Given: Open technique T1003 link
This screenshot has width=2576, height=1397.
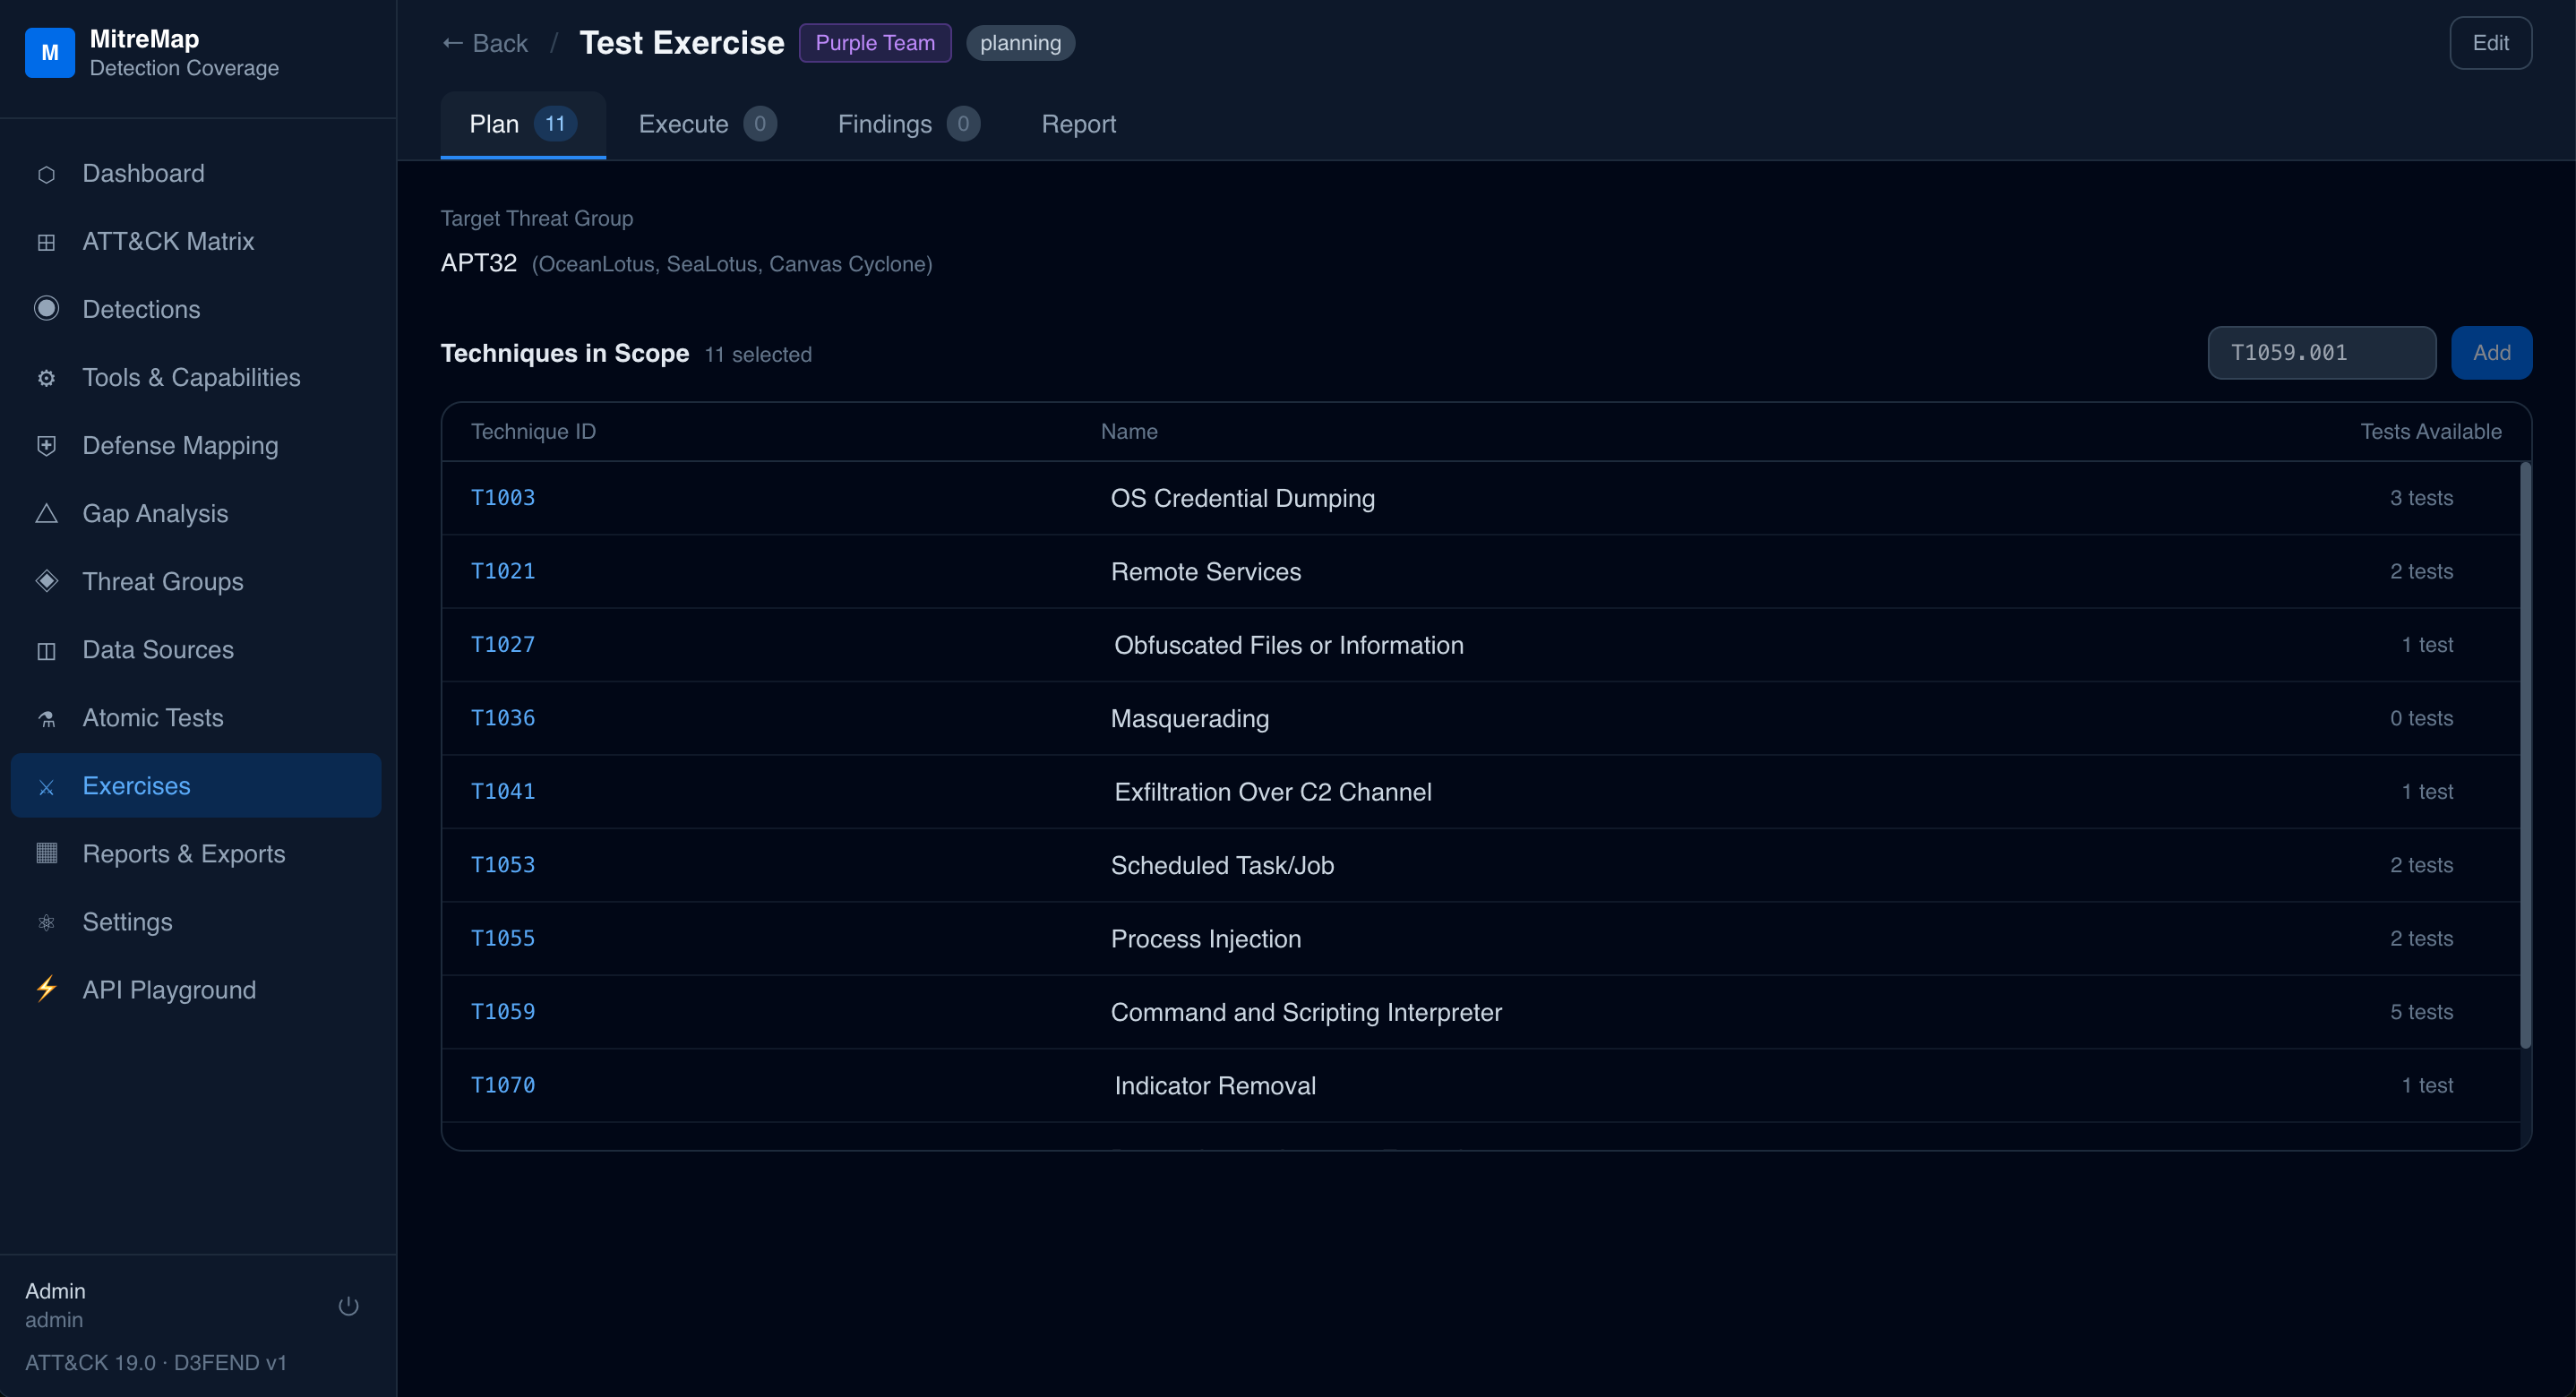Looking at the screenshot, I should (x=503, y=498).
